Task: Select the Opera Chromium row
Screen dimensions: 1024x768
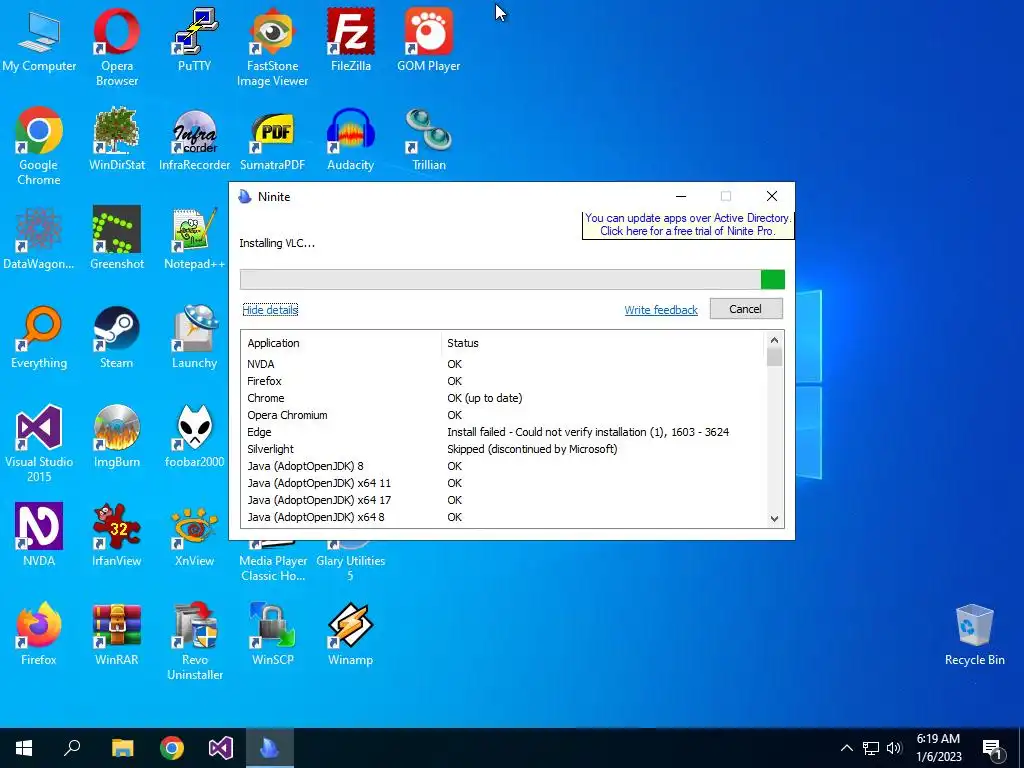Action: click(503, 415)
